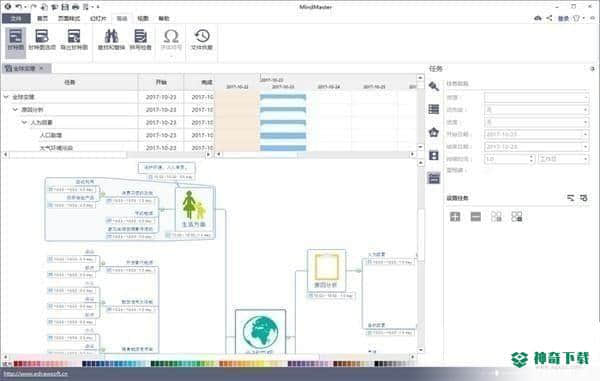The image size is (600, 381).
Task: Pick a dark blue swatch from the color bar
Action: point(85,363)
